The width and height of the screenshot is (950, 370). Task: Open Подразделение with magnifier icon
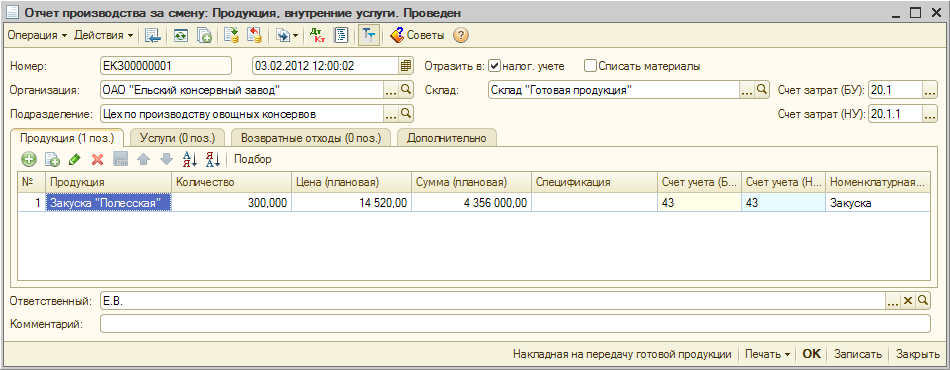point(406,113)
